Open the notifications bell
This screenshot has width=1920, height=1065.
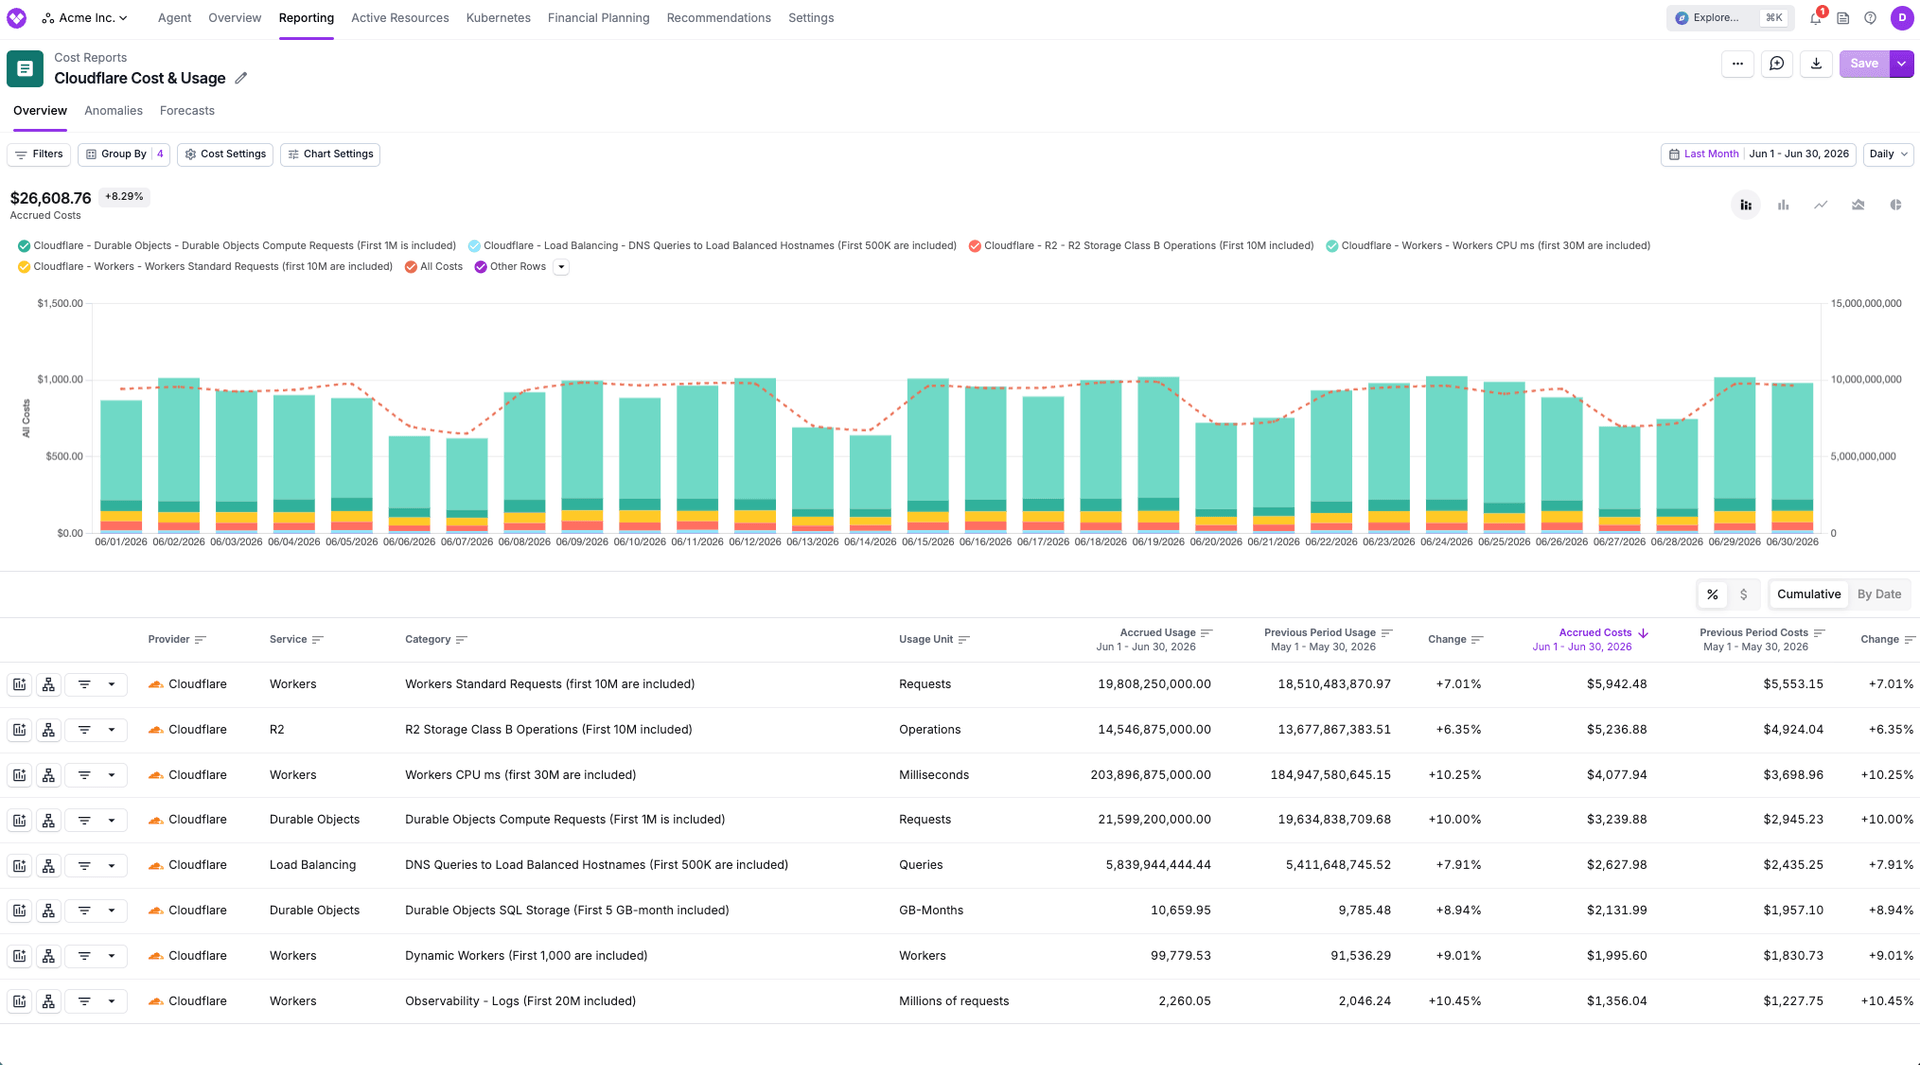click(x=1816, y=18)
